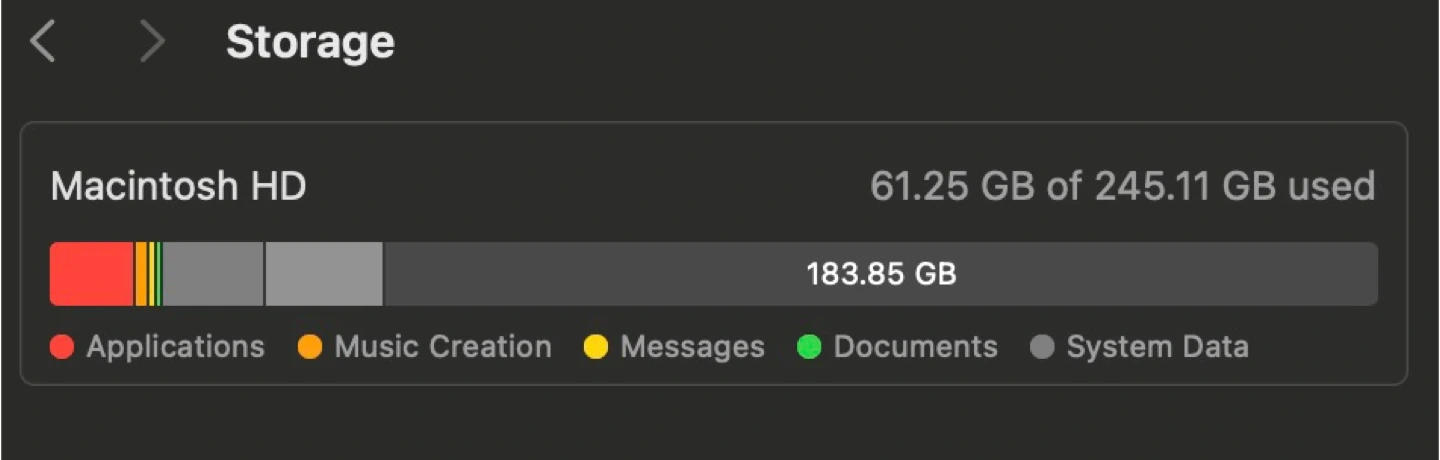Click the gray System Data legend dot
Screen dimensions: 1440x460
coord(1042,348)
